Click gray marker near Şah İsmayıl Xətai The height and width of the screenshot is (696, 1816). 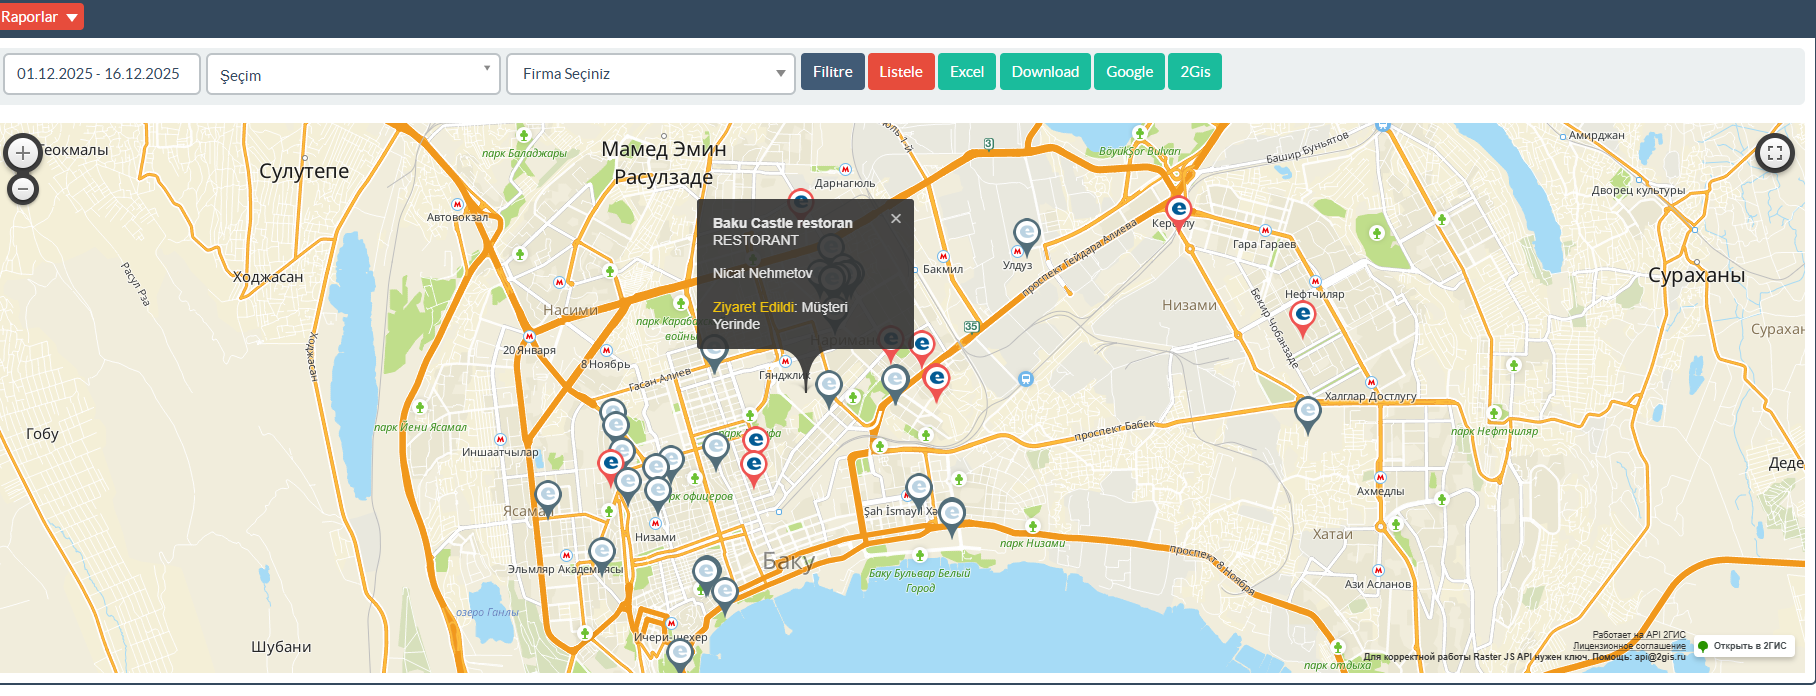918,489
